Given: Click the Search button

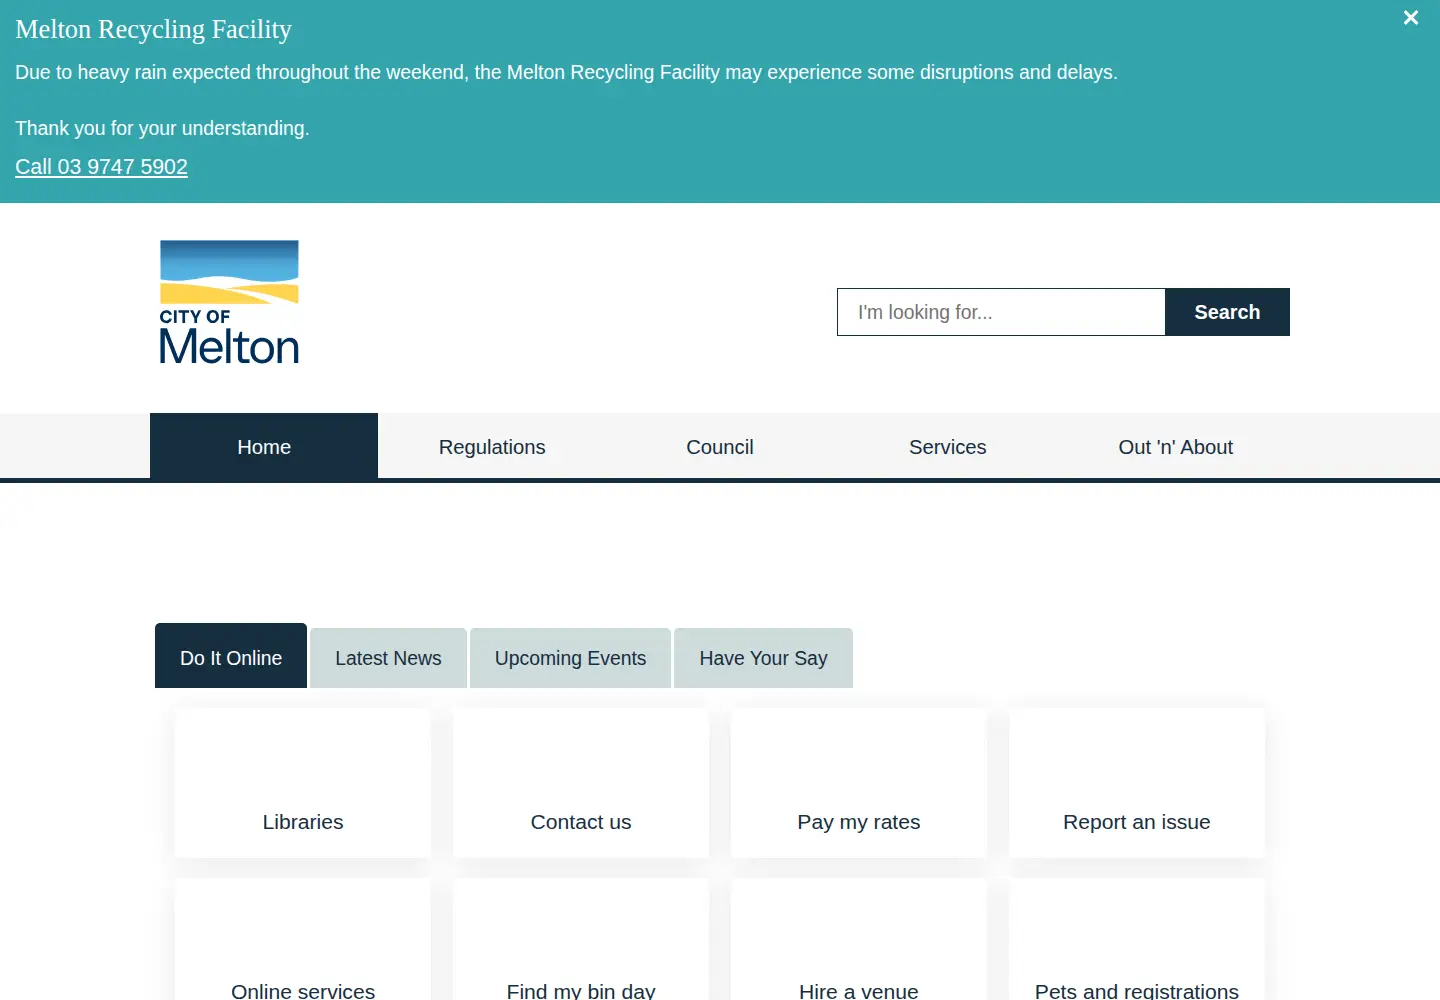Looking at the screenshot, I should [x=1227, y=312].
